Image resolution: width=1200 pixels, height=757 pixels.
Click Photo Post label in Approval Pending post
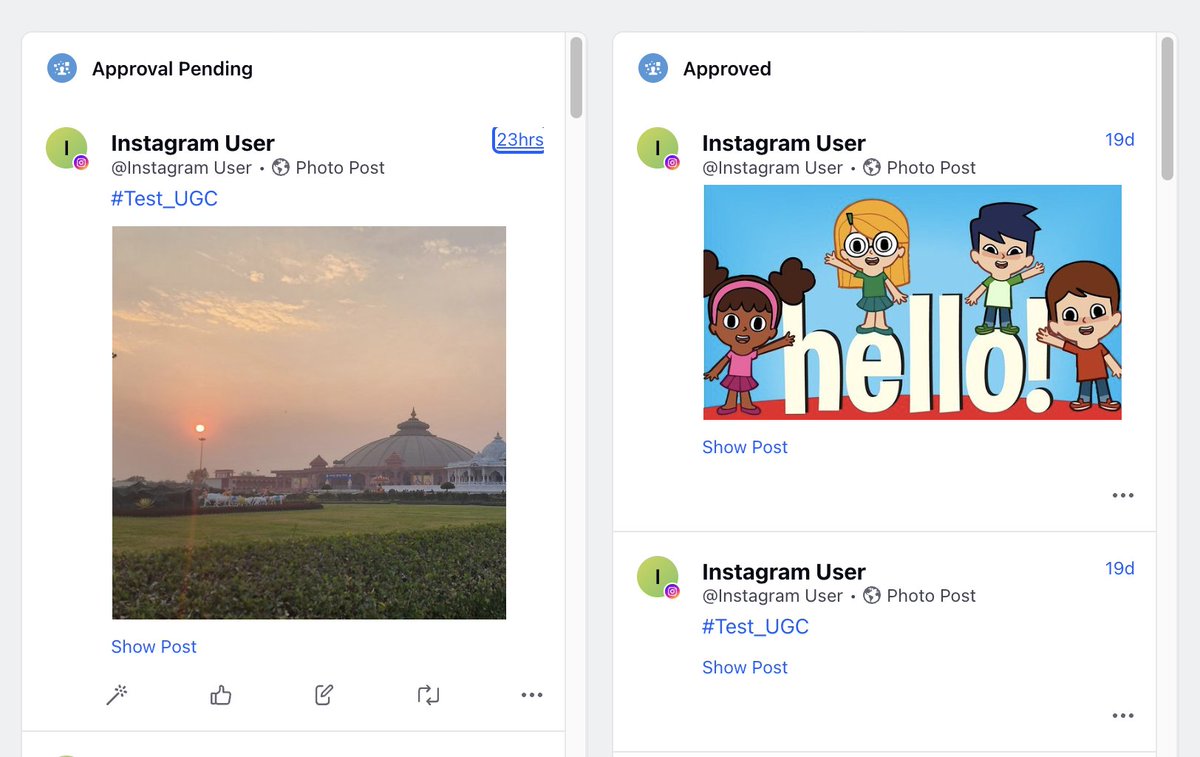340,168
